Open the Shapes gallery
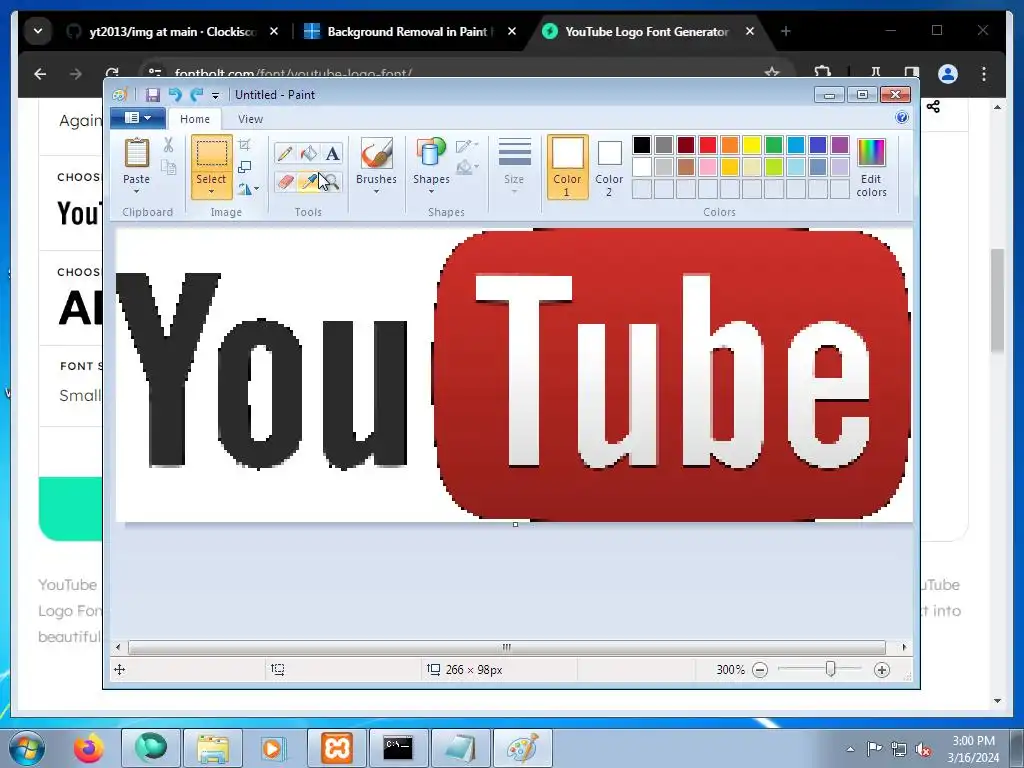This screenshot has width=1024, height=768. coord(431,166)
